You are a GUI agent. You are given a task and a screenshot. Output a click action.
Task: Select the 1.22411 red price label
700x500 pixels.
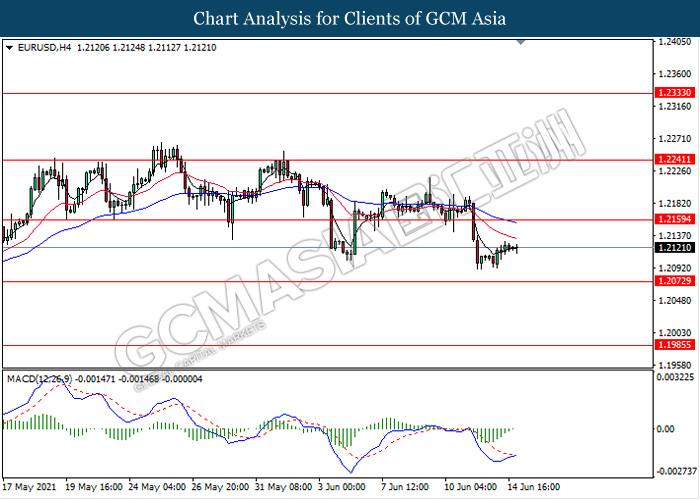coord(675,159)
